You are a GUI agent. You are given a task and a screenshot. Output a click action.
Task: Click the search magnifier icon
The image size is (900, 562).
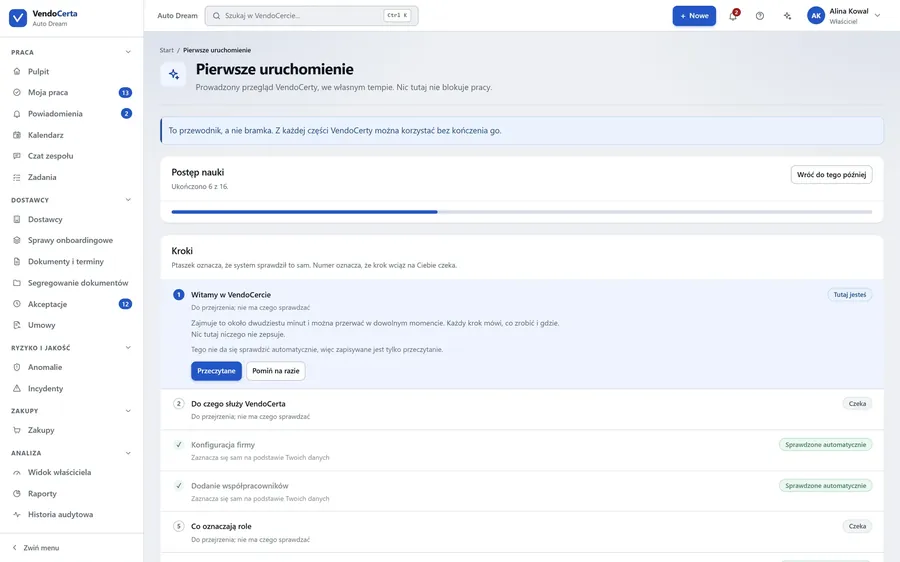click(x=216, y=15)
